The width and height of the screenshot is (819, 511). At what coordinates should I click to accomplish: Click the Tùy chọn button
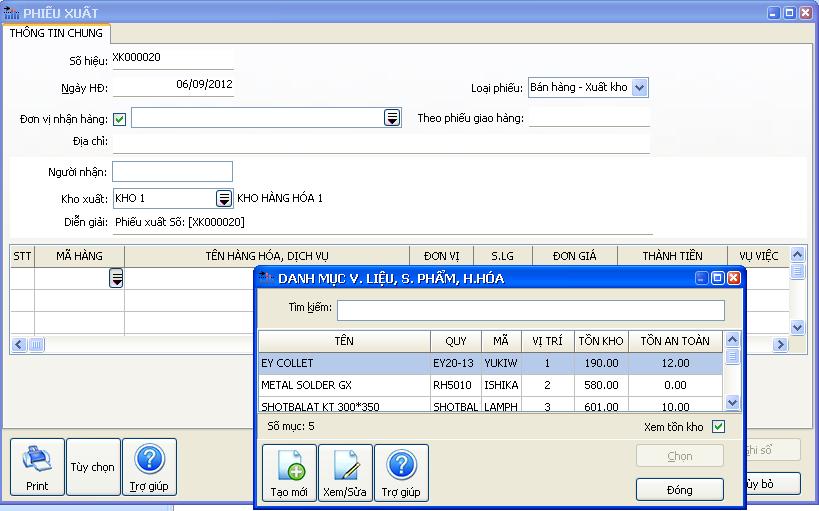click(92, 467)
